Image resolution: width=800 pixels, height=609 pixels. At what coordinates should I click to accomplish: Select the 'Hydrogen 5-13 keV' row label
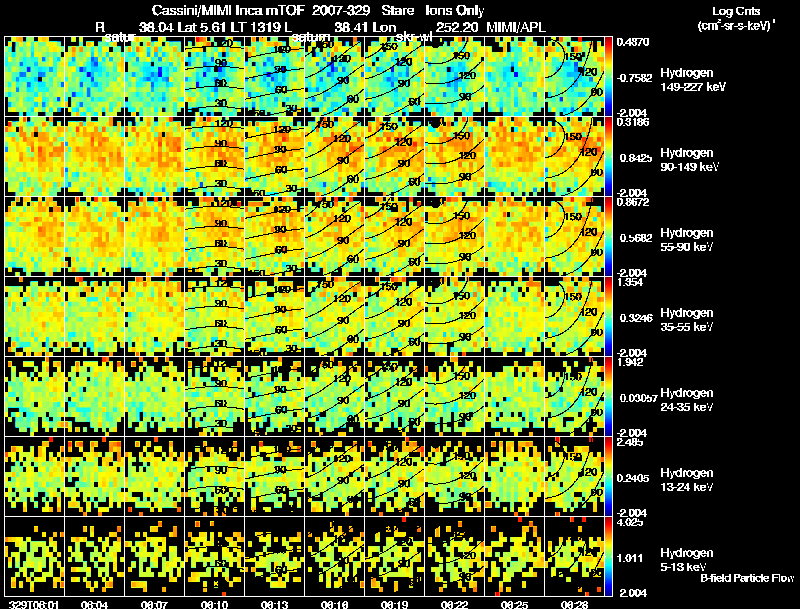click(x=686, y=560)
